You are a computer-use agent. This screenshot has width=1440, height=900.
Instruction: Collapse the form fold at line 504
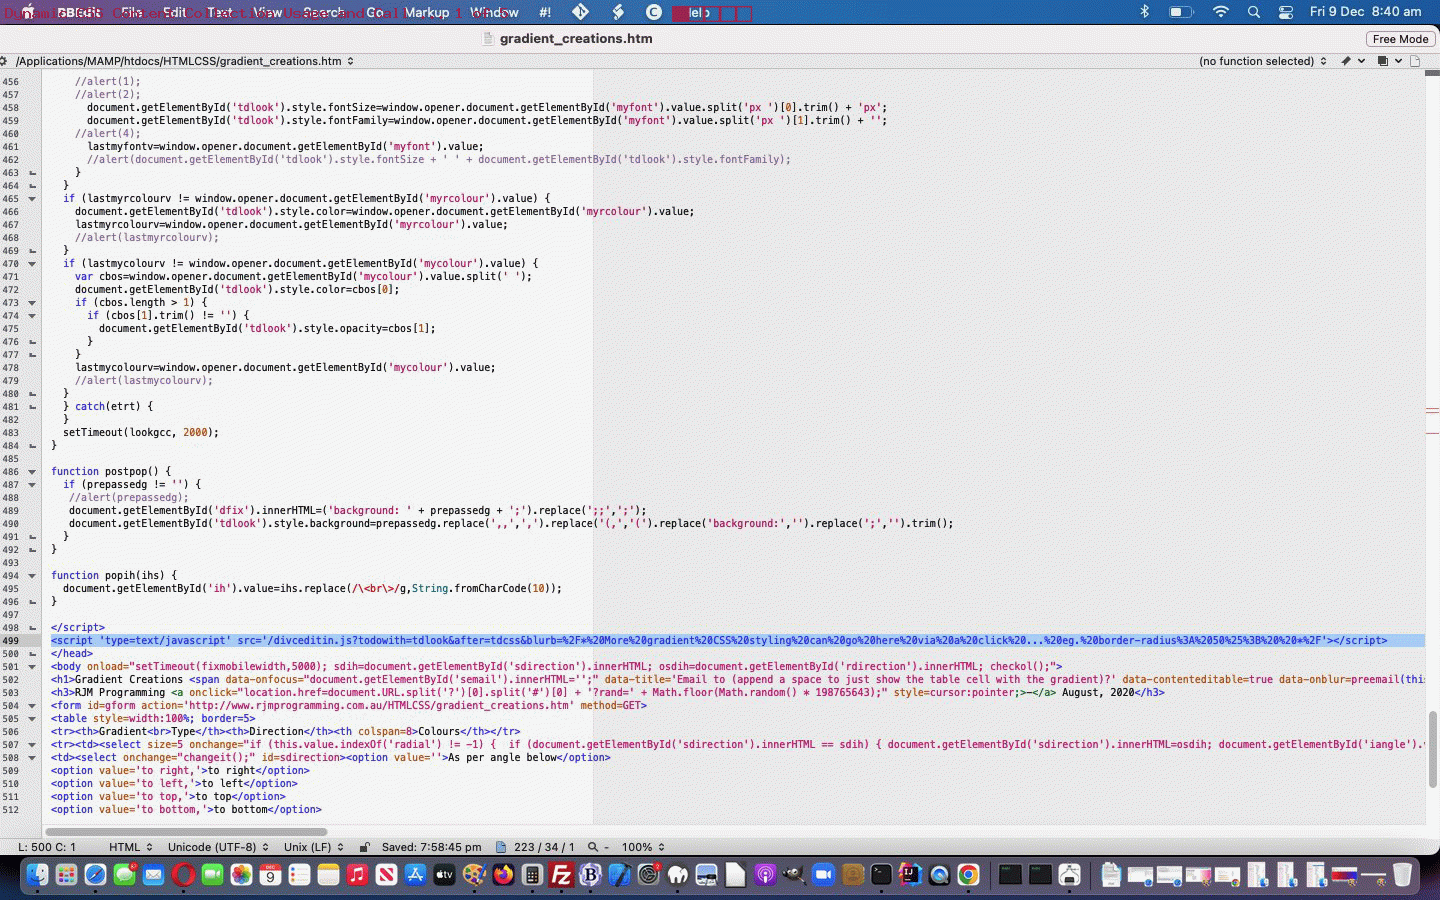32,705
